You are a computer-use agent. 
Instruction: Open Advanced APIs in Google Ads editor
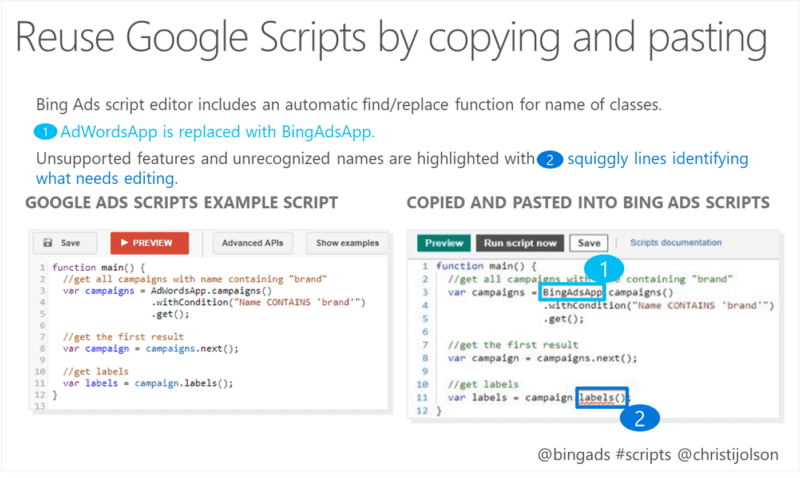click(253, 243)
